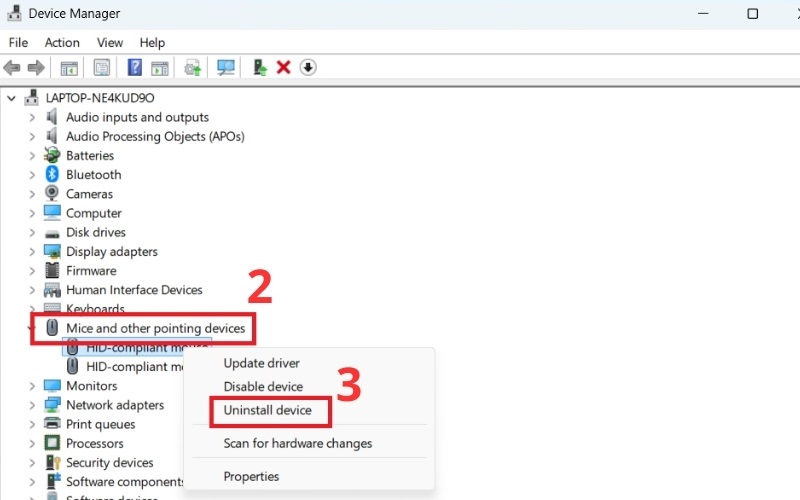Open the View menu
The width and height of the screenshot is (800, 500).
110,43
